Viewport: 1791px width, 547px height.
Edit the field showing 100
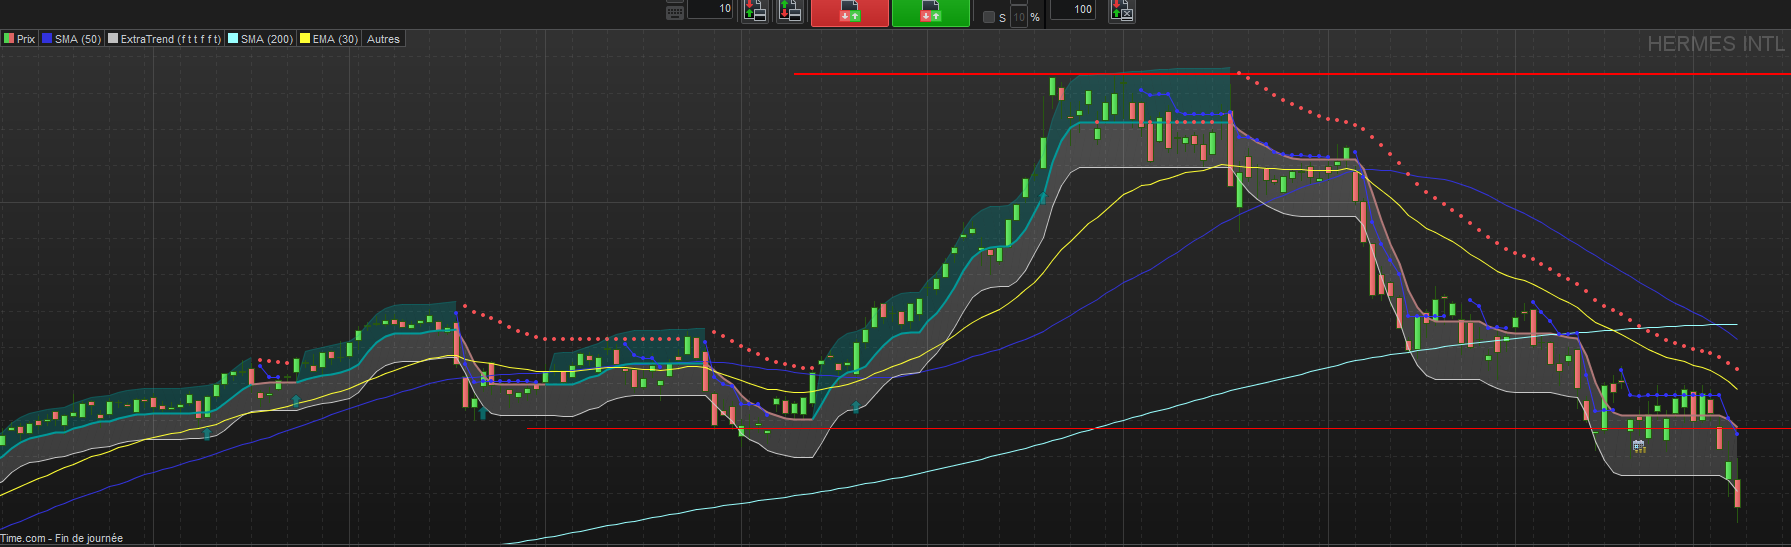click(x=1072, y=9)
